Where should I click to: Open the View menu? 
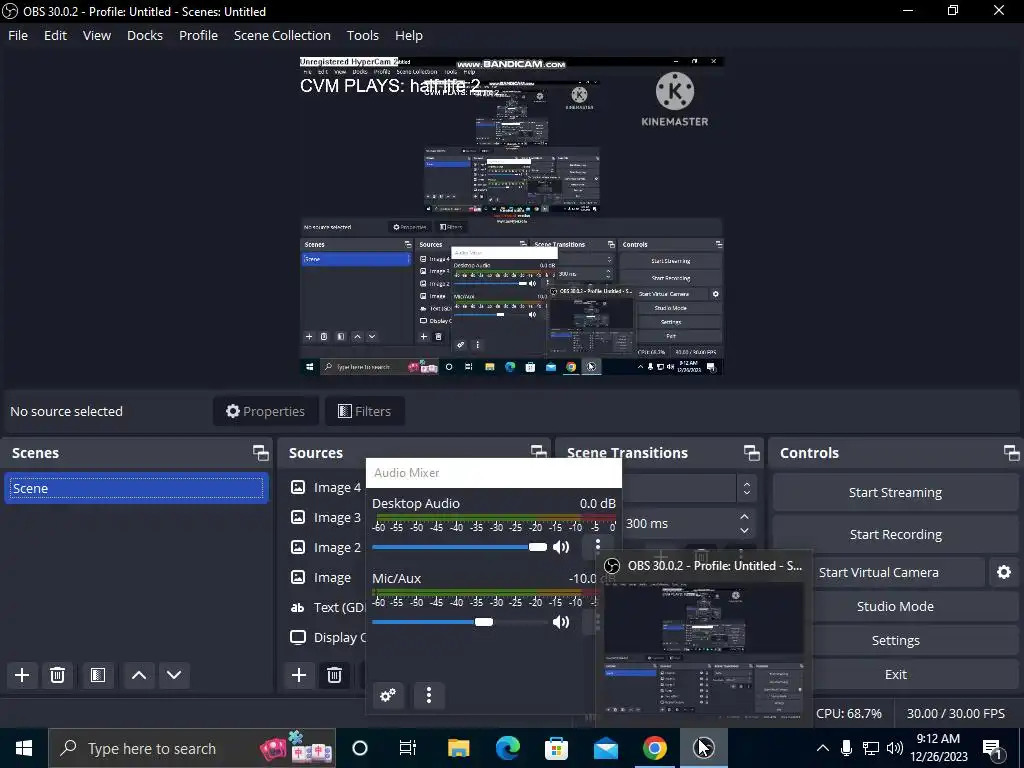(97, 35)
